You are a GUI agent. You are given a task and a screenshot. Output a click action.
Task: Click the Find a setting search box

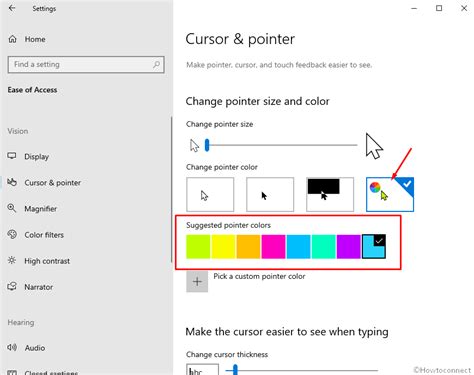click(x=86, y=65)
